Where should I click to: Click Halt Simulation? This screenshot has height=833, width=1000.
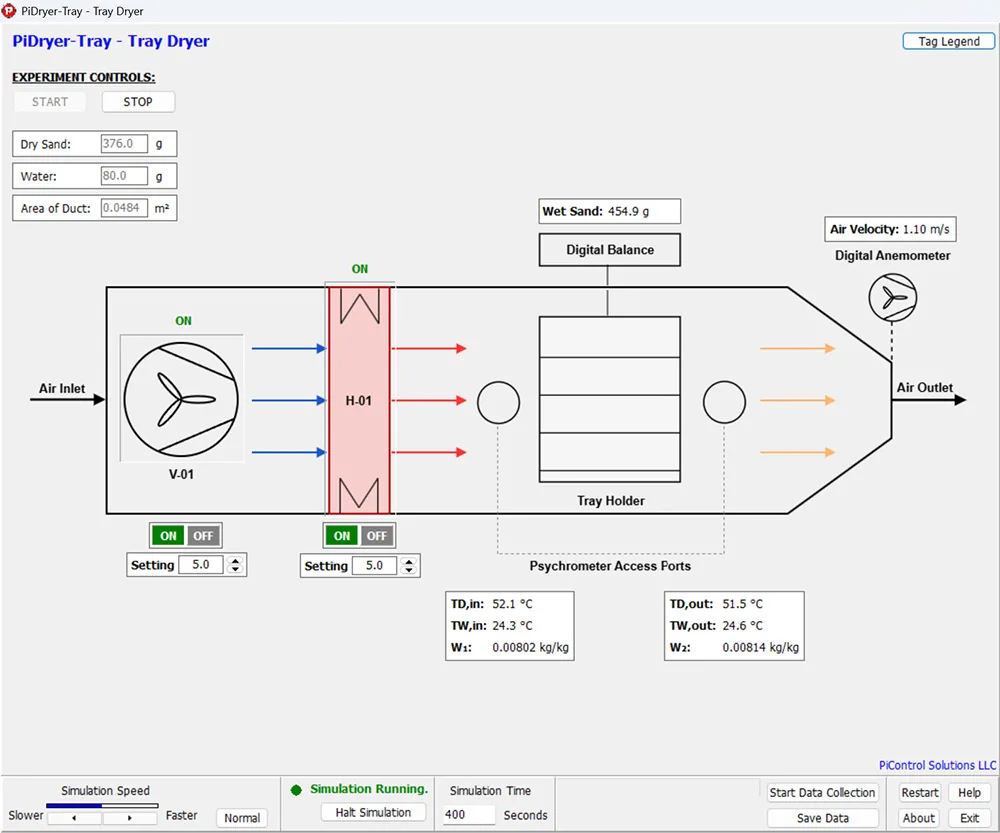(373, 813)
